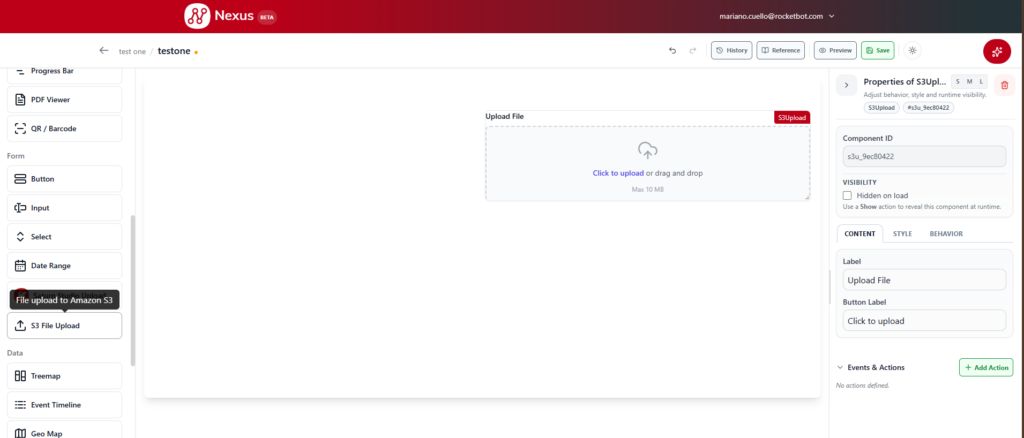1024x438 pixels.
Task: Set component size to S
Action: tap(958, 82)
